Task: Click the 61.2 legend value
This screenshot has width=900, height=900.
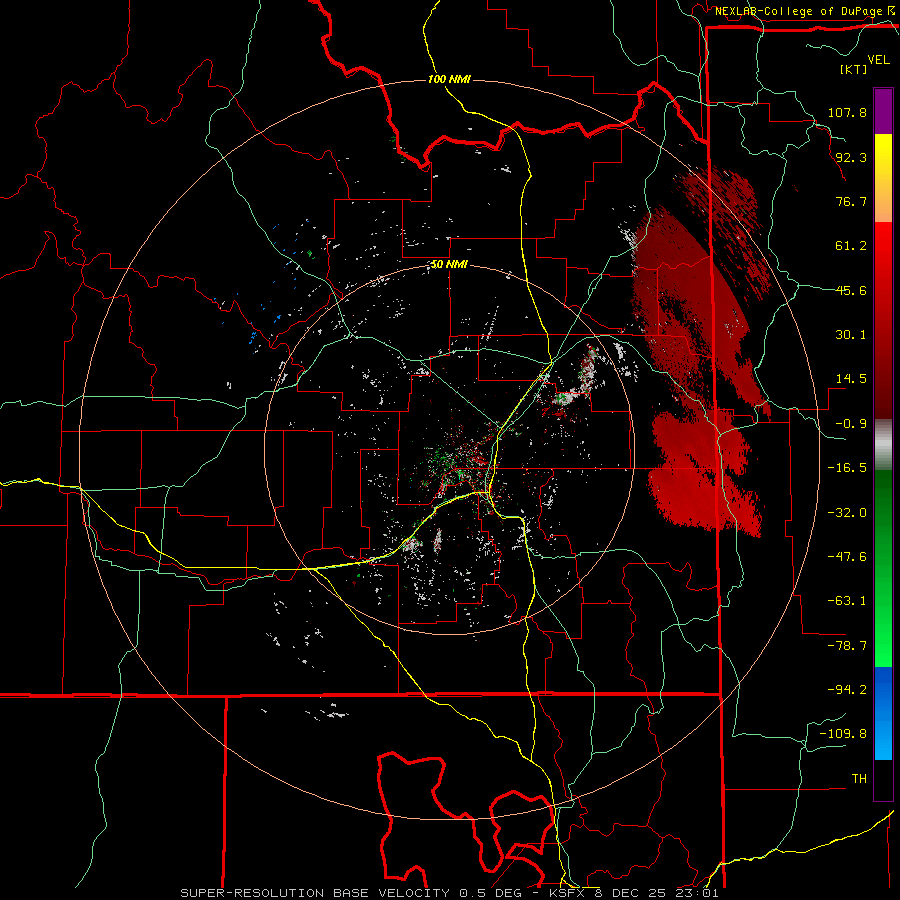Action: (851, 246)
